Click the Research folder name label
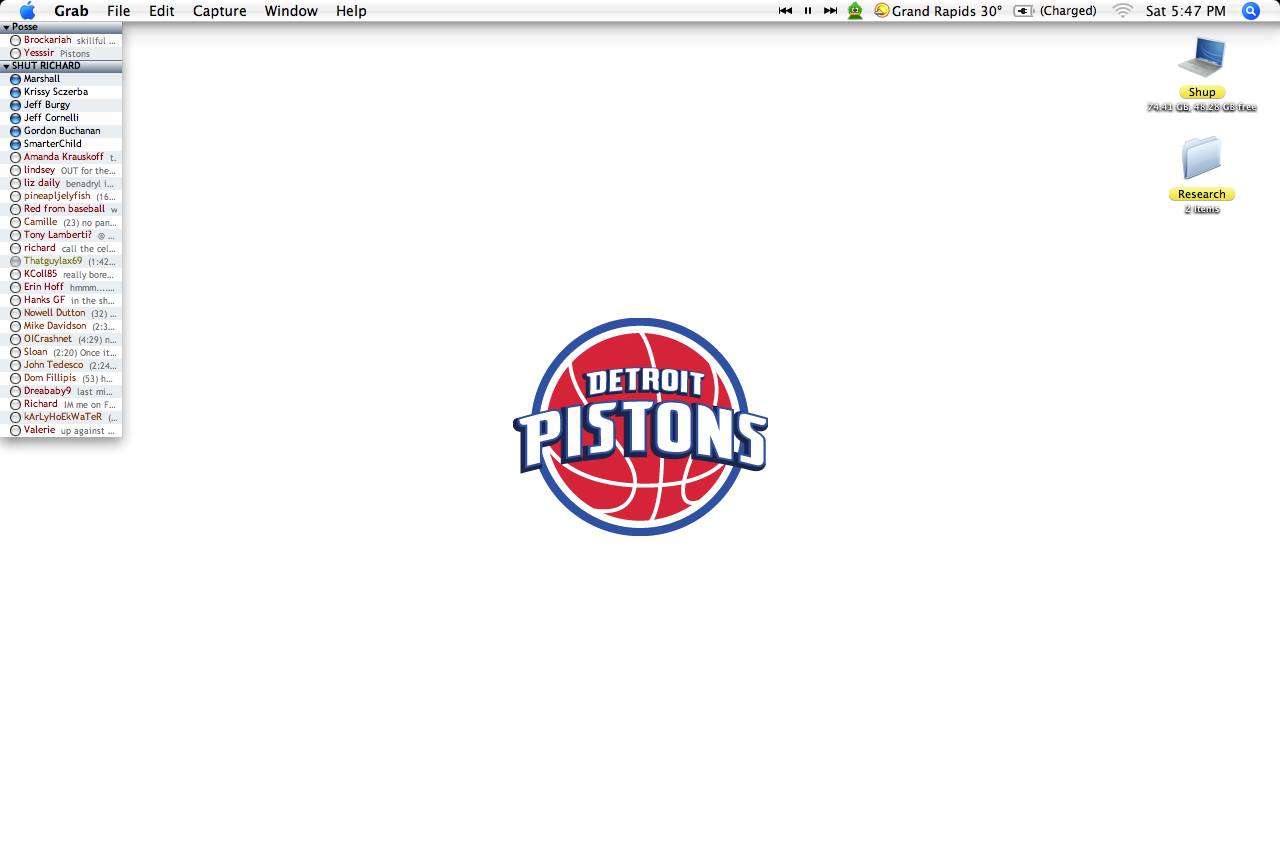The height and width of the screenshot is (854, 1280). pos(1202,194)
